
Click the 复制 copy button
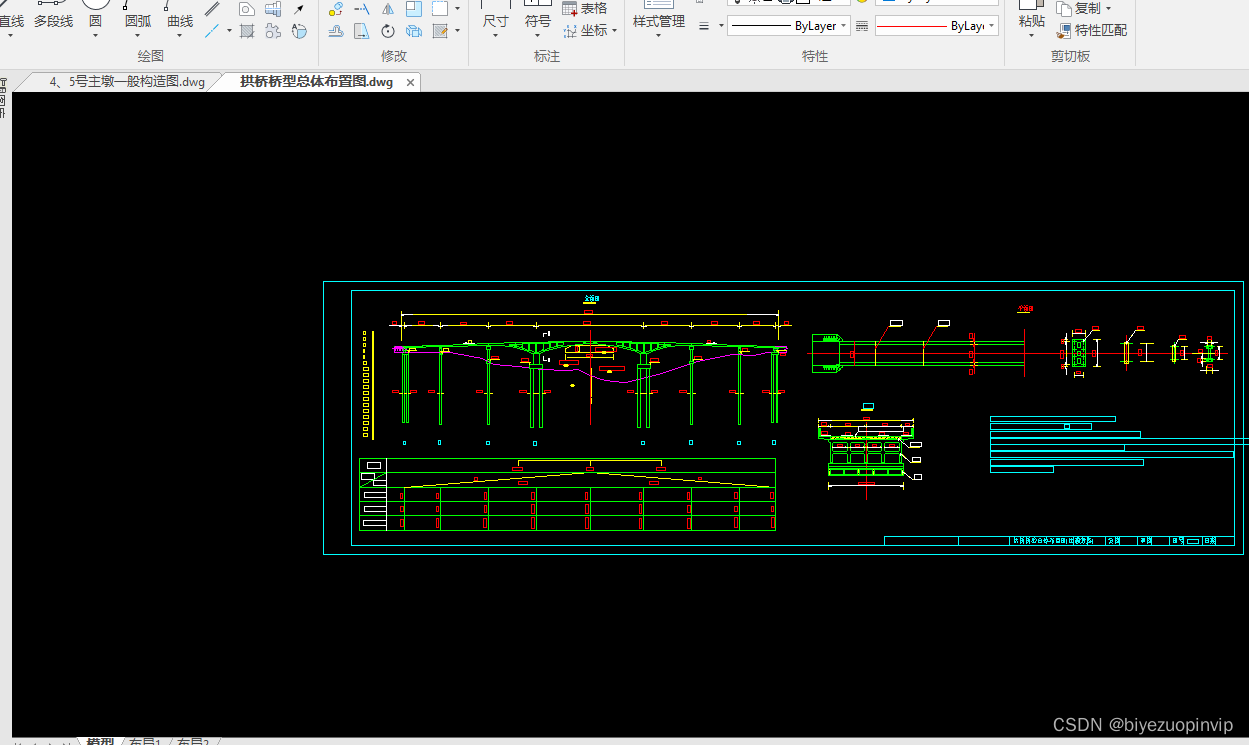[x=1080, y=8]
